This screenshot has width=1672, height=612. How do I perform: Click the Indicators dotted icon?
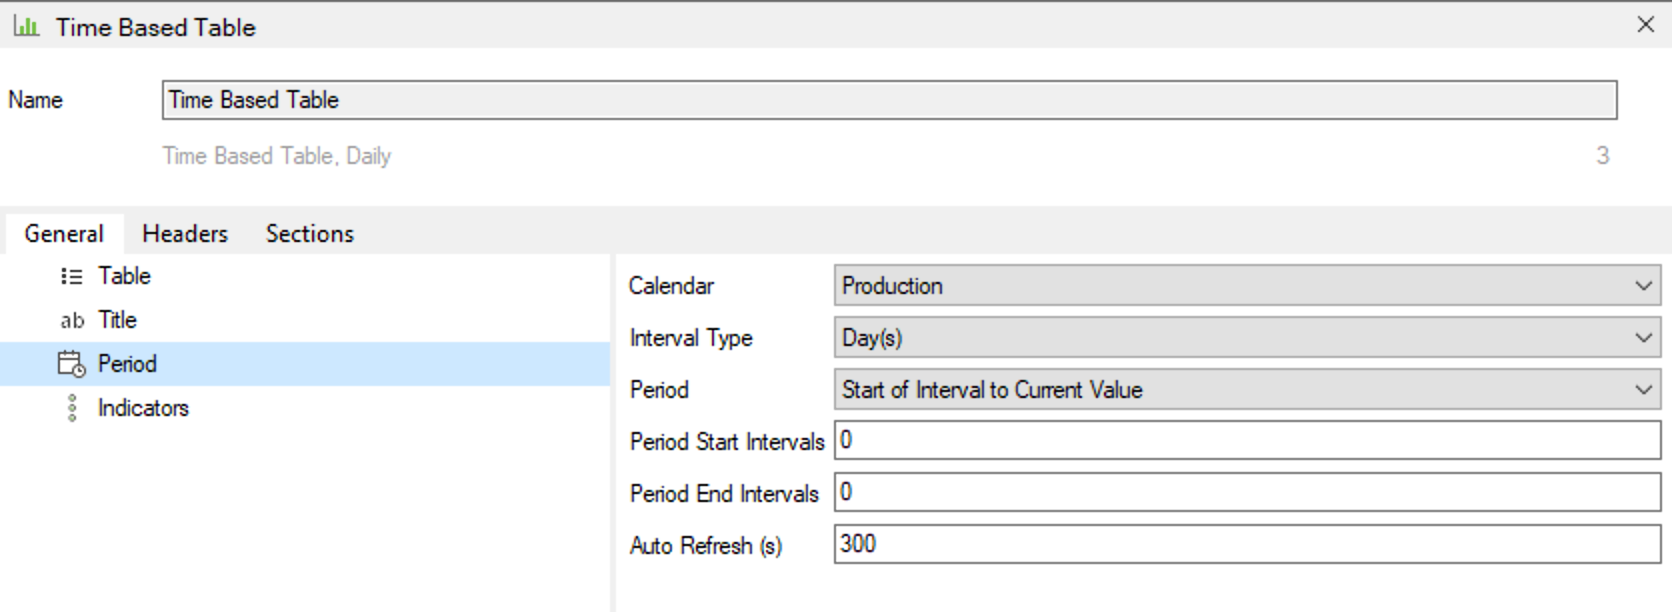[72, 408]
